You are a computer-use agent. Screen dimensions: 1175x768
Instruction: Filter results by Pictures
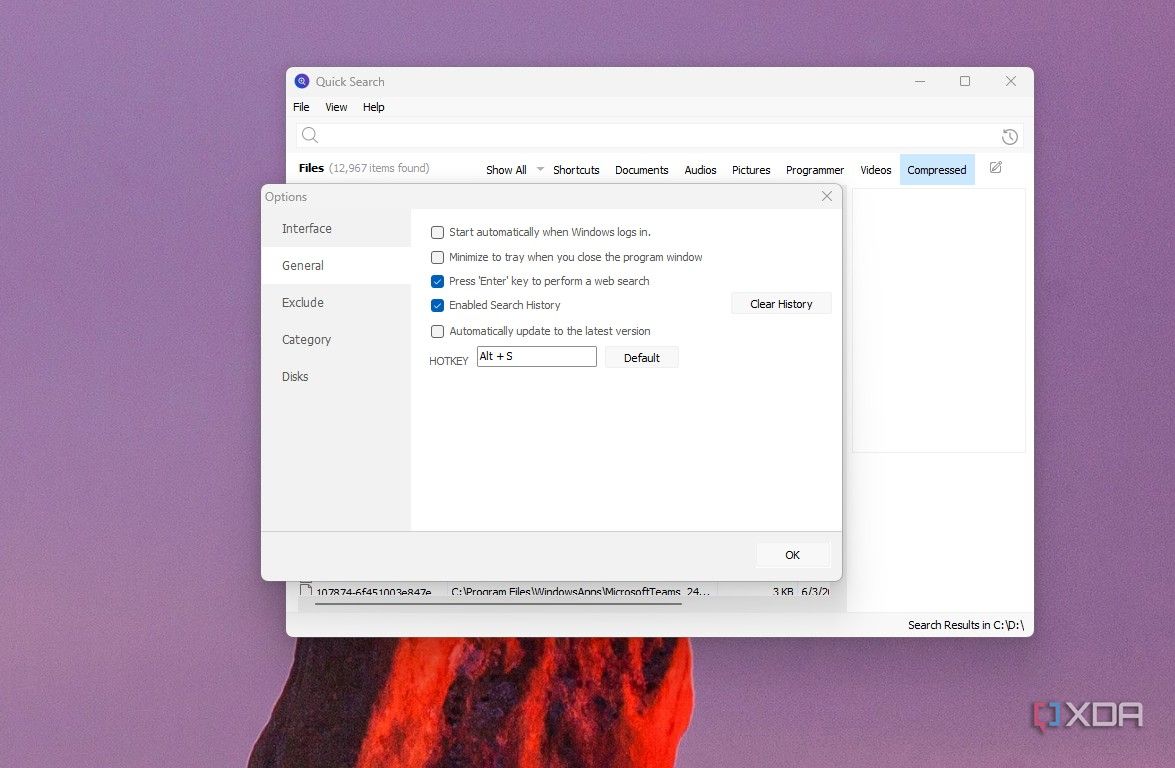click(x=751, y=170)
